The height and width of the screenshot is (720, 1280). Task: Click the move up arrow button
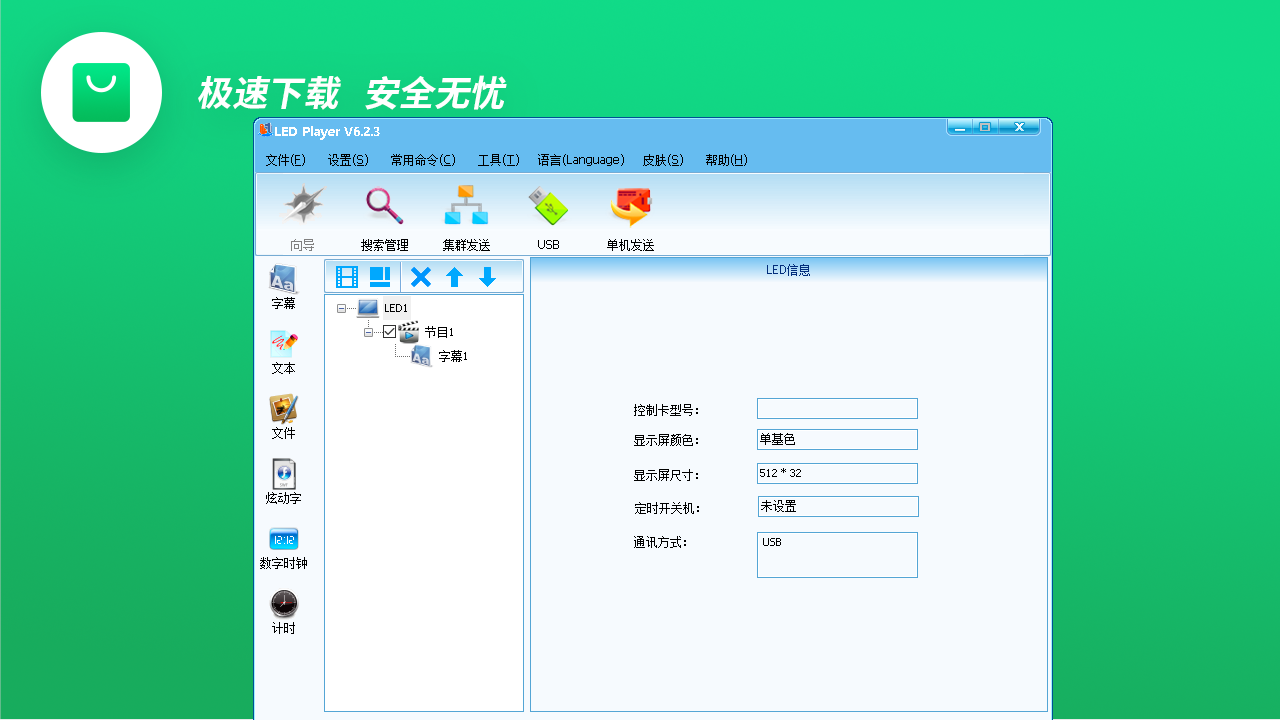pos(454,277)
